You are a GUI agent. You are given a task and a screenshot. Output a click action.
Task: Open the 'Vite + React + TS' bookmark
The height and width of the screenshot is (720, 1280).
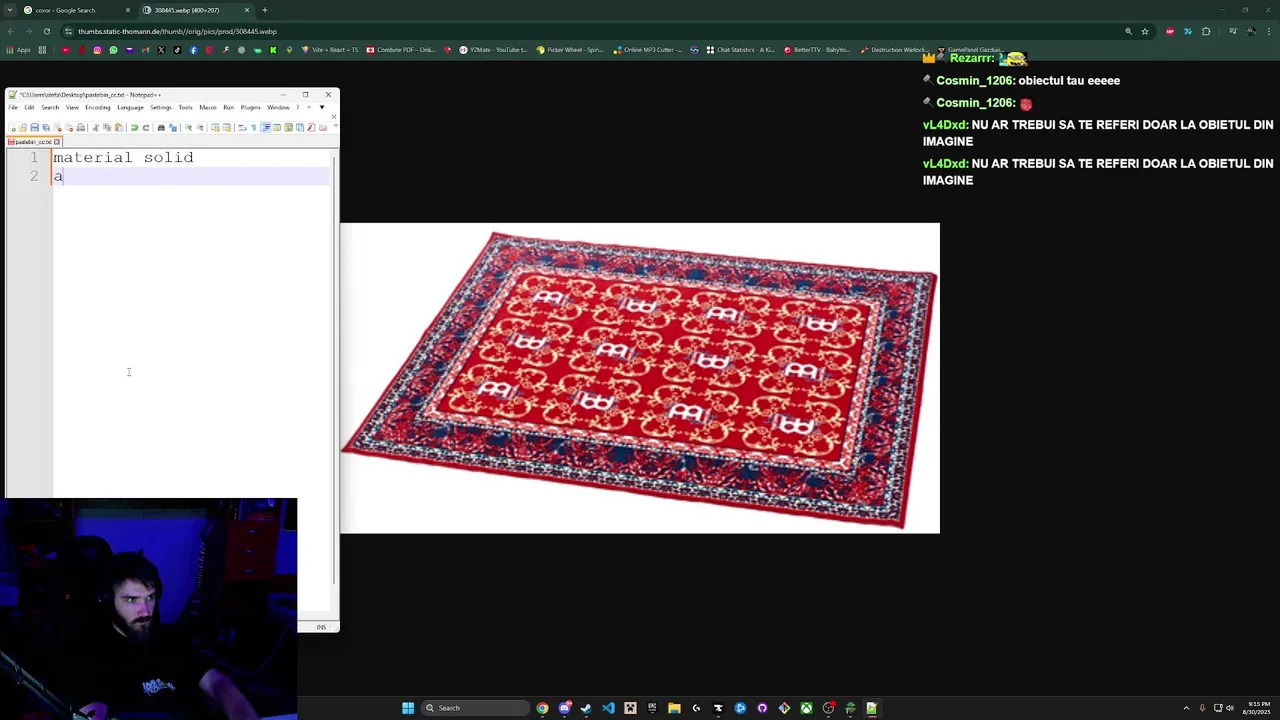click(329, 50)
